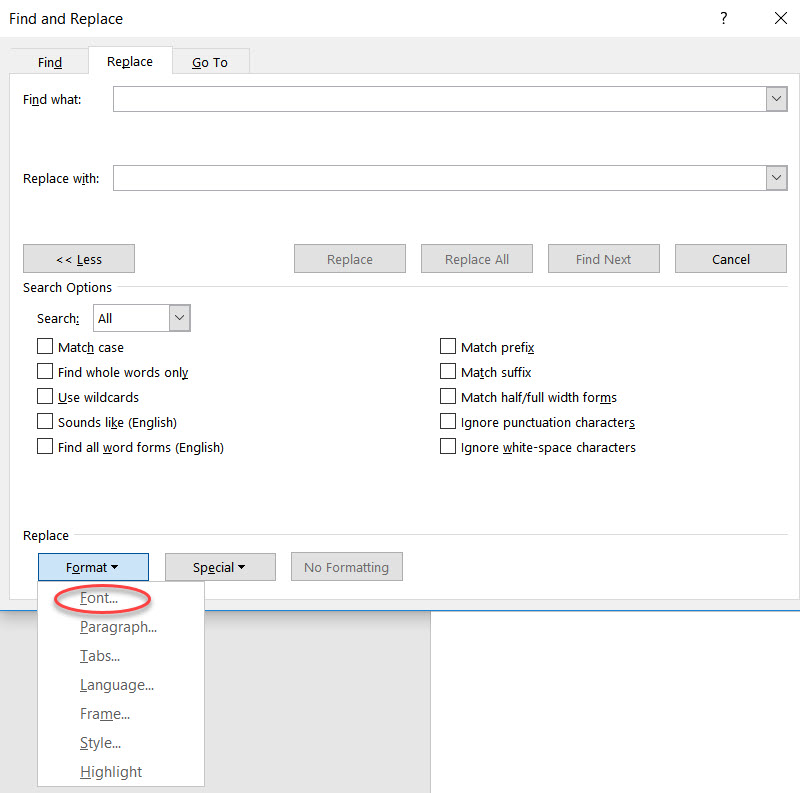
Task: Switch to the Go To tab
Action: [x=210, y=61]
